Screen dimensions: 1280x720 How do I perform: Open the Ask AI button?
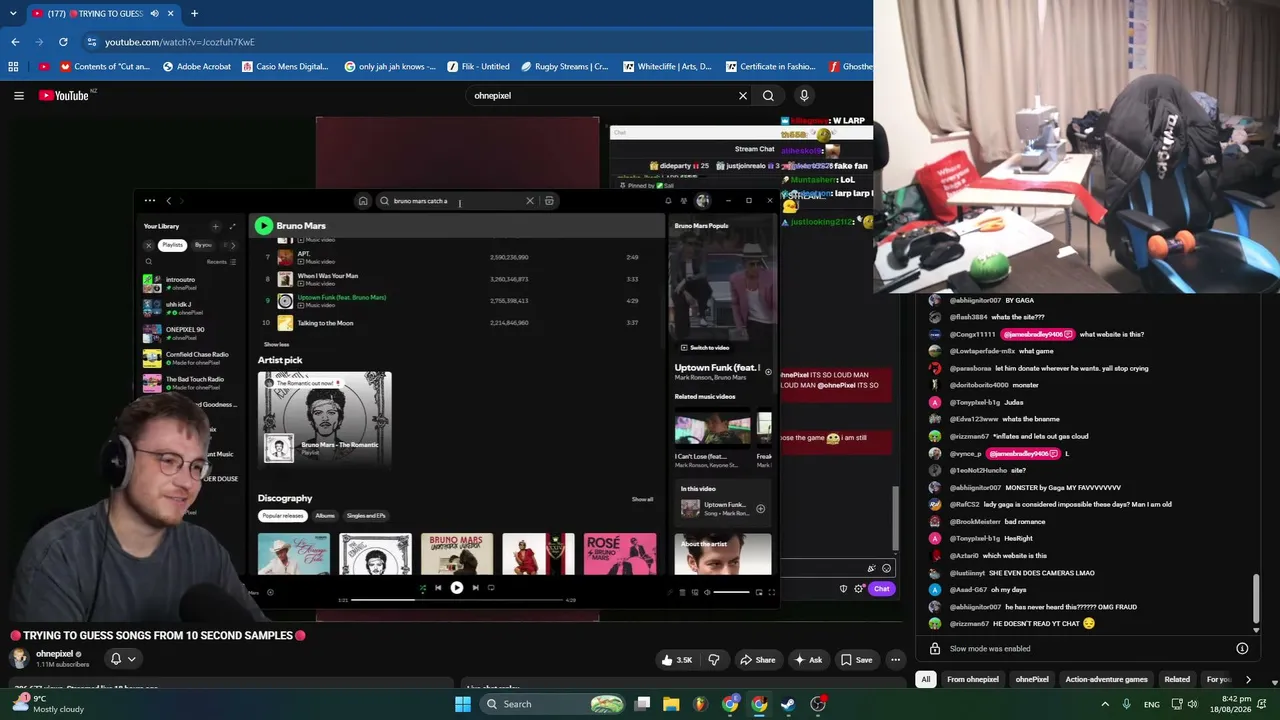[x=808, y=660]
